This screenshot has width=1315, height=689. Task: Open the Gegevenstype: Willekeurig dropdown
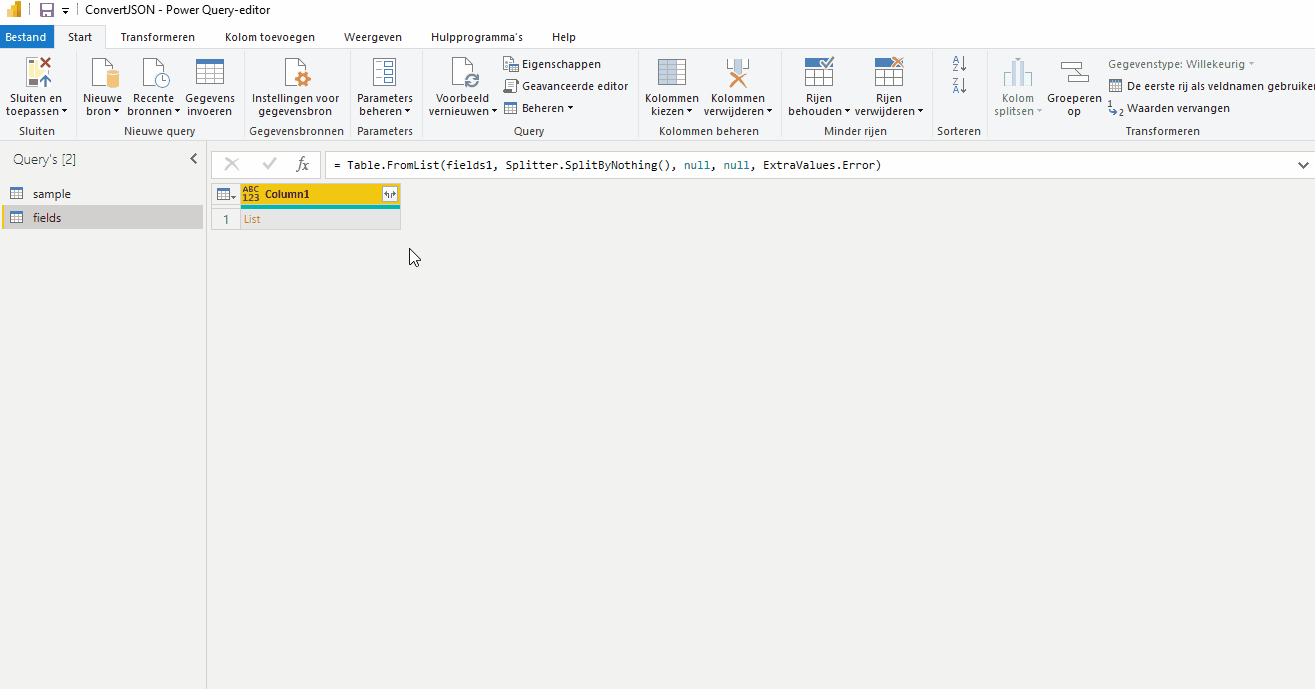pos(1181,64)
